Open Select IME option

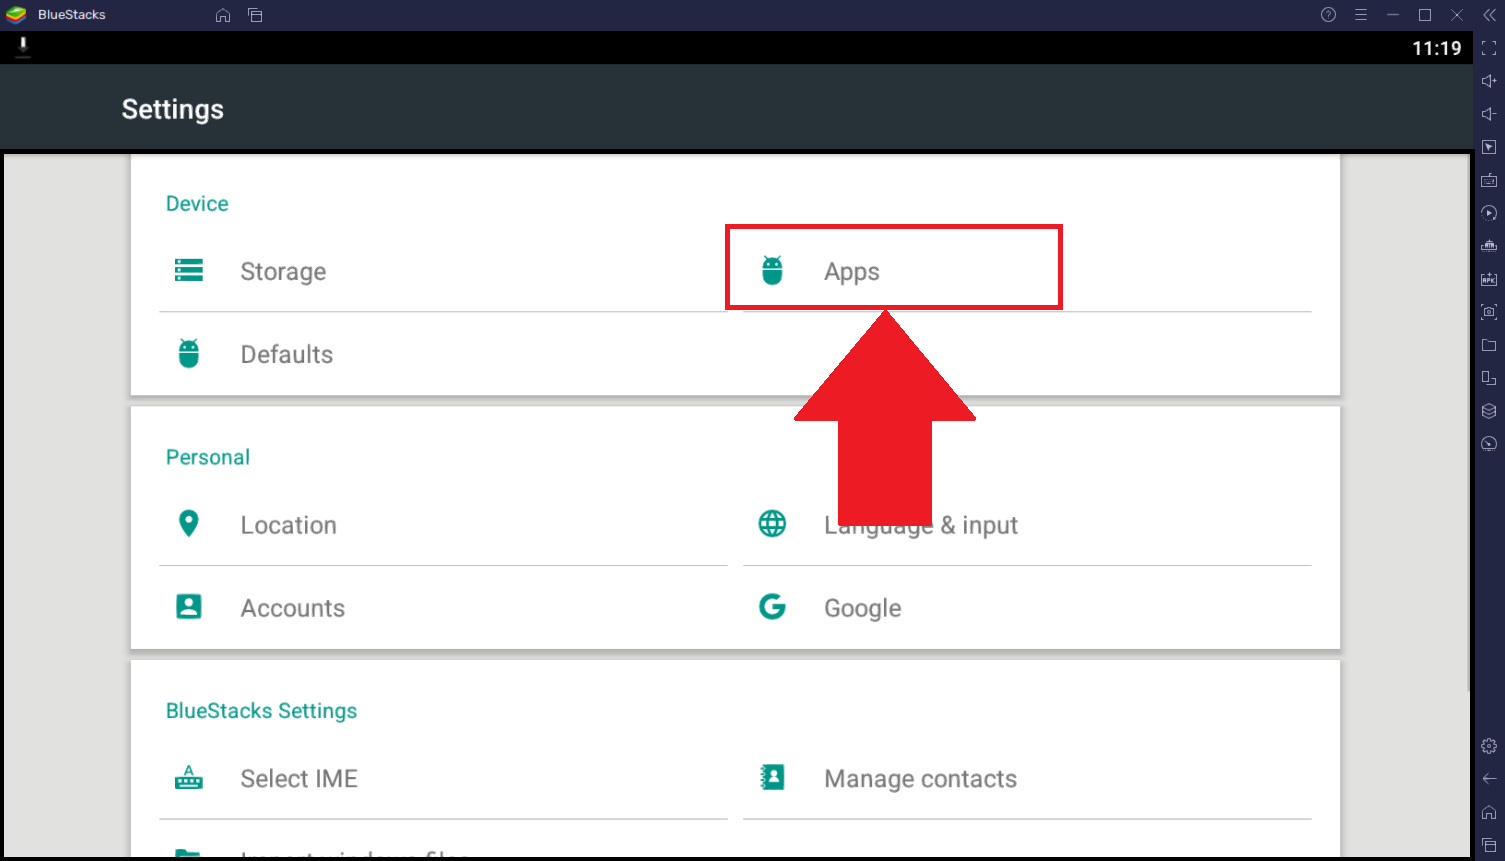coord(298,779)
